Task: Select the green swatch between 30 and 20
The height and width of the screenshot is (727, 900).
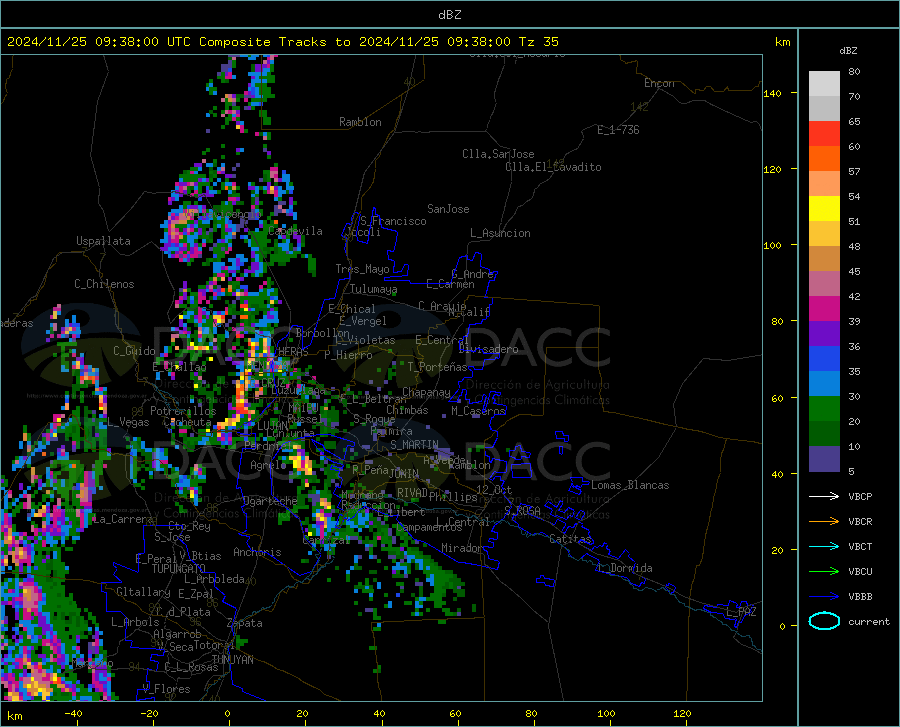Action: click(x=824, y=409)
